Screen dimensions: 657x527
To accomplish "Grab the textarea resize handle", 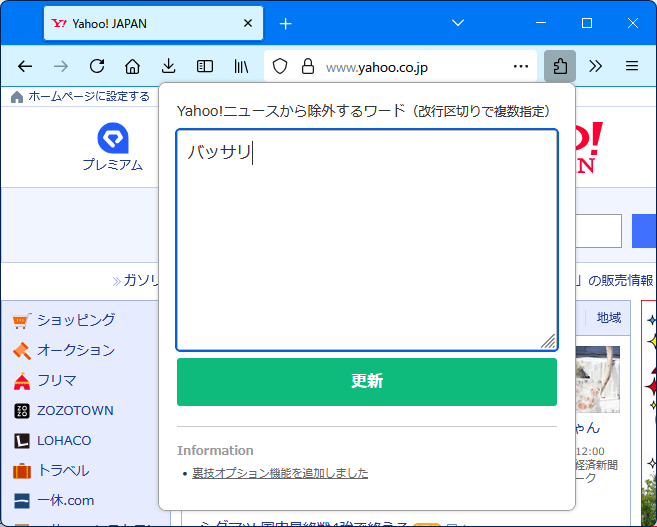I will 548,341.
